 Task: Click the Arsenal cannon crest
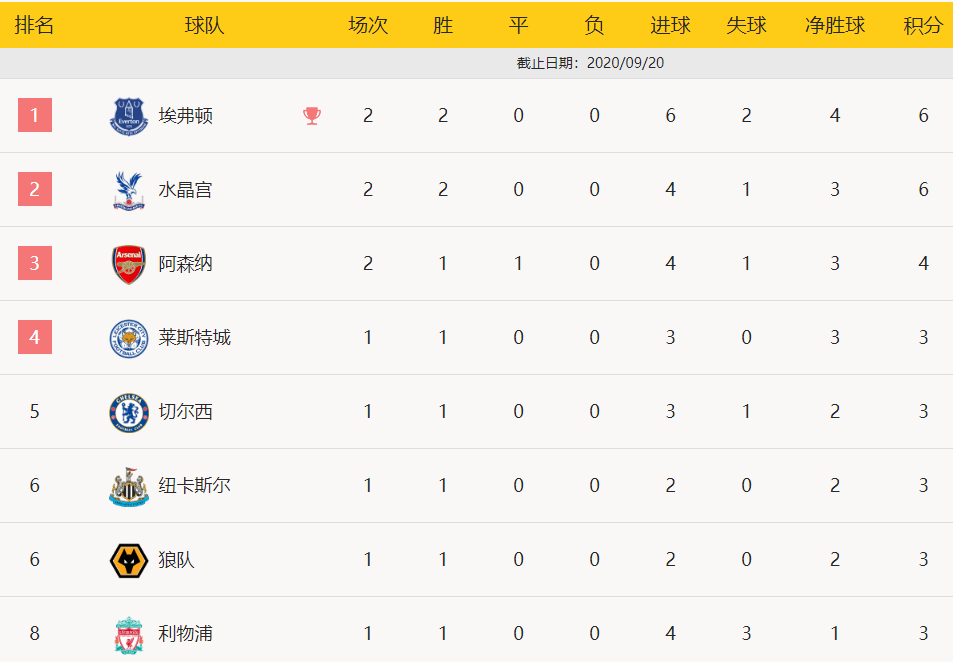pyautogui.click(x=129, y=264)
